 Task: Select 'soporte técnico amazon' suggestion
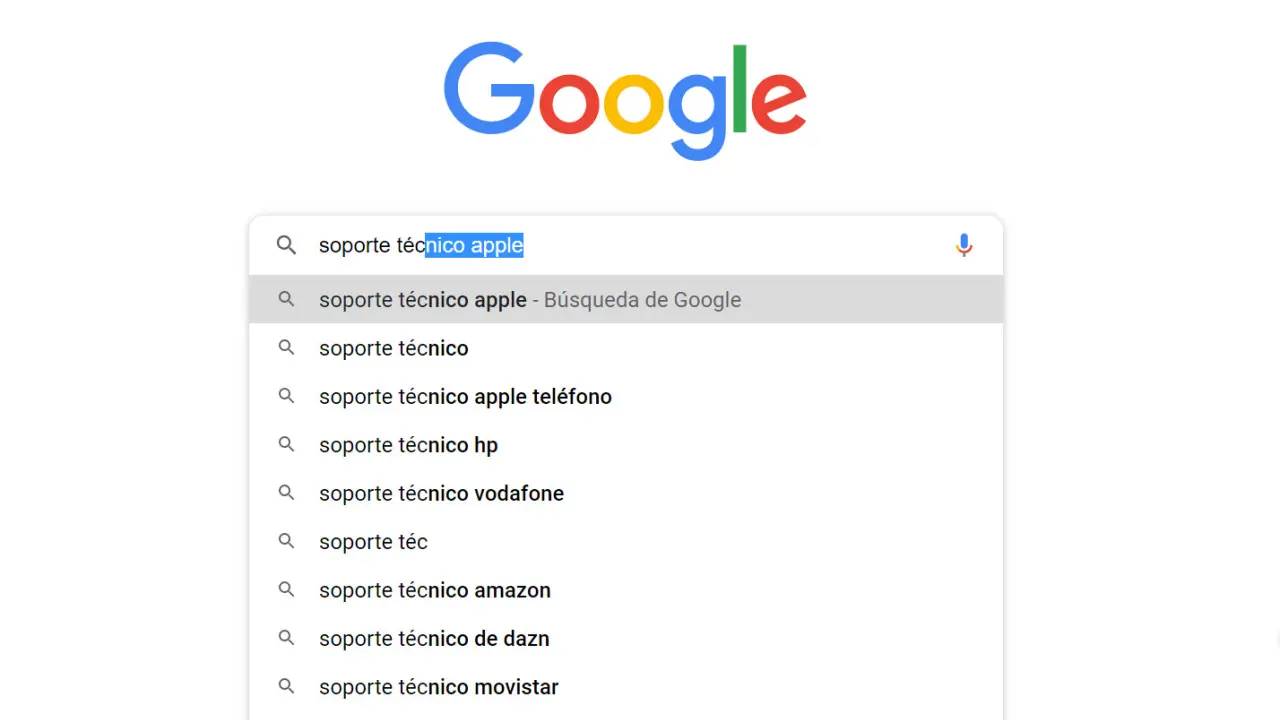click(x=435, y=591)
